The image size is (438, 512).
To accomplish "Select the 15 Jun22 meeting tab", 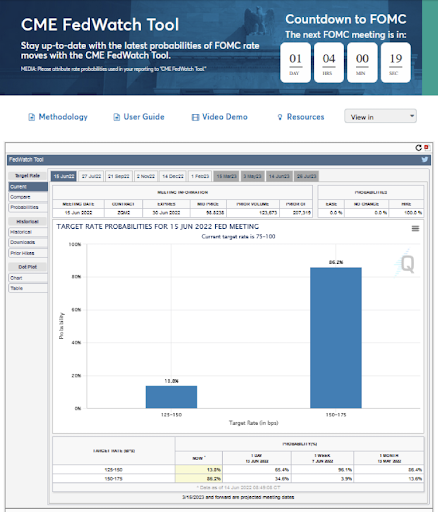I will (64, 176).
